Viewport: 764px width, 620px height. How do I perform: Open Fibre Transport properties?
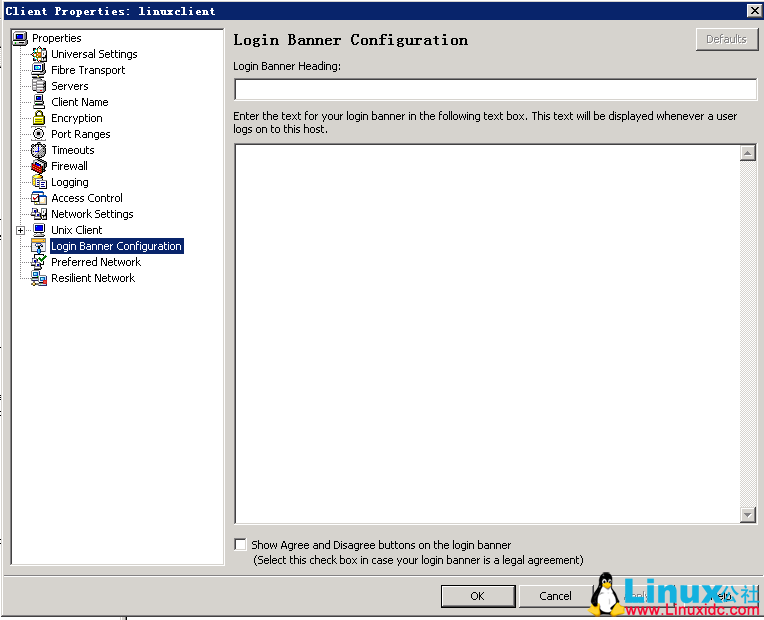(x=88, y=70)
